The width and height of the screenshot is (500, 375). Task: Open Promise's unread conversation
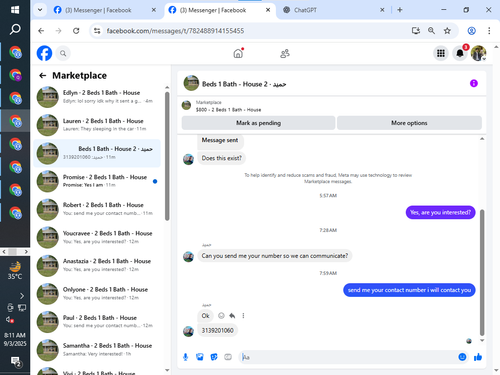(x=97, y=181)
